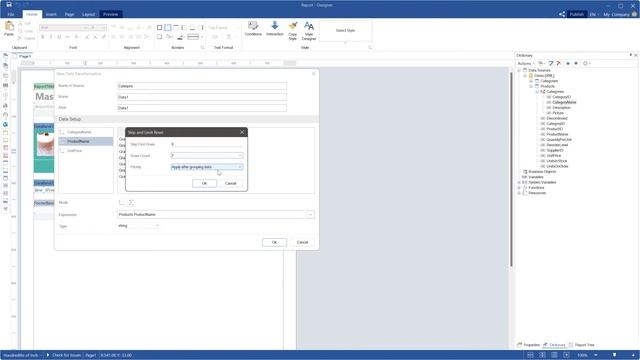
Task: Open the Expression dropdown arrow
Action: [310, 215]
